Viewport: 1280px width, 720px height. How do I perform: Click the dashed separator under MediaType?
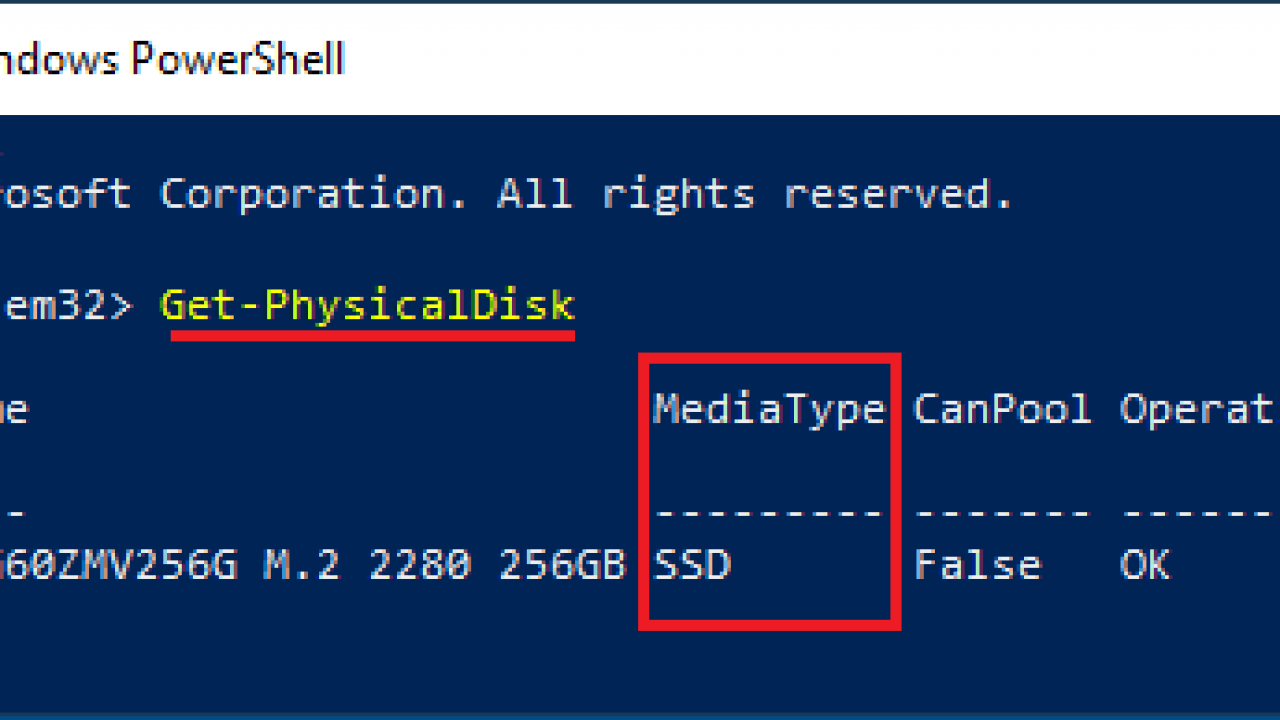(x=769, y=513)
